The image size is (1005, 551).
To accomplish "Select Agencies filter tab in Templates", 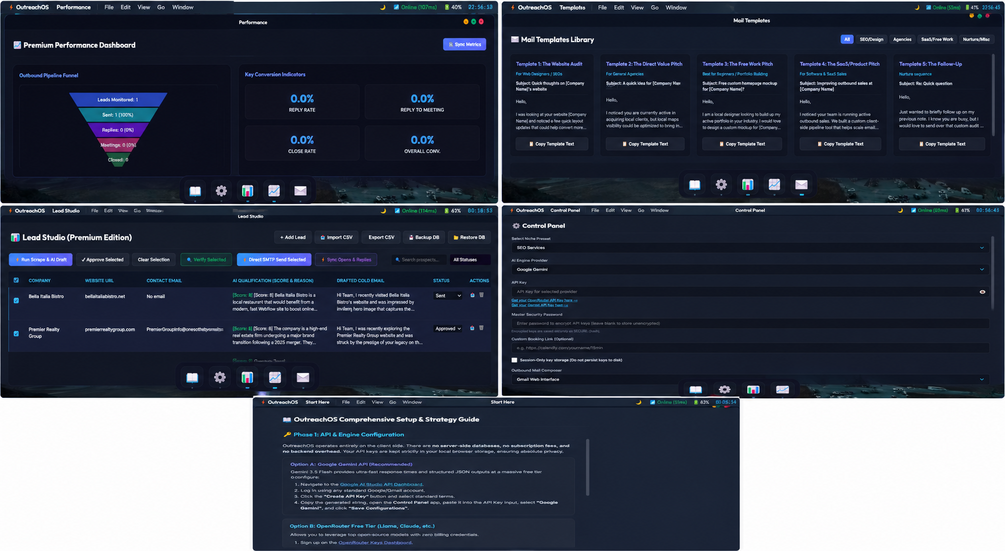I will coord(902,39).
